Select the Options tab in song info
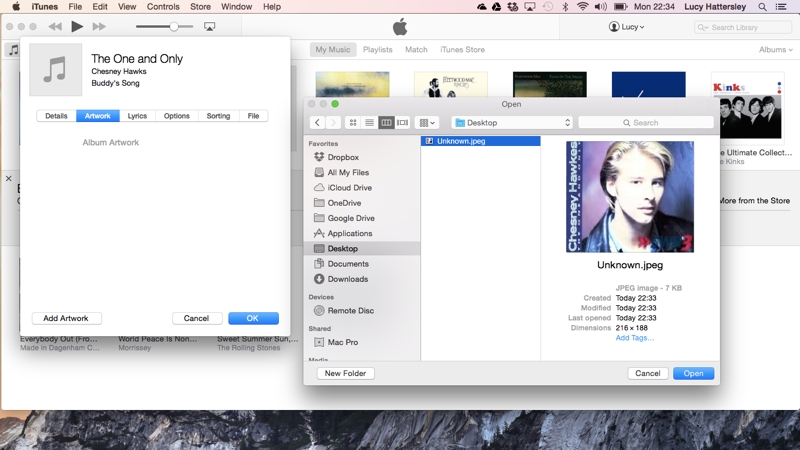This screenshot has height=450, width=800. tap(177, 116)
